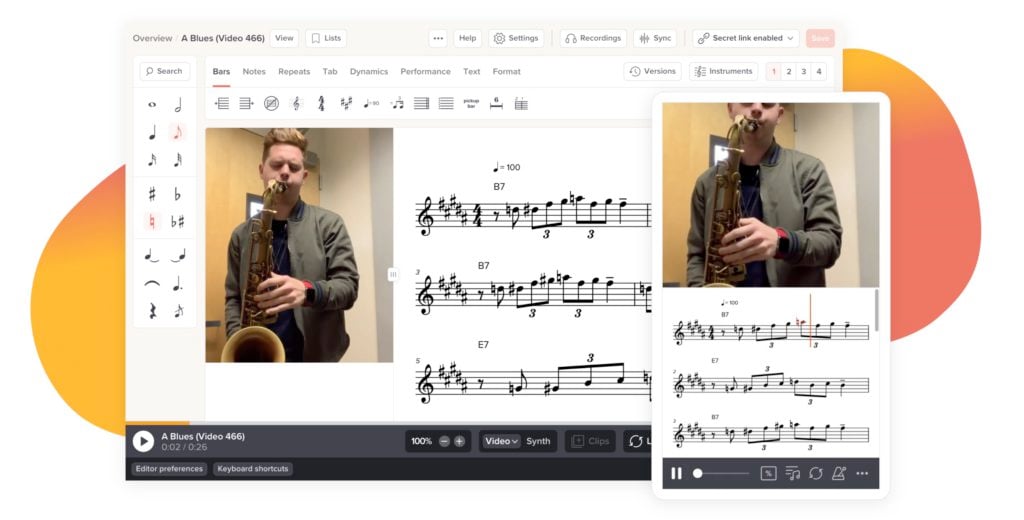The image size is (1024, 520).
Task: Increase zoom with the plus button
Action: coord(459,442)
